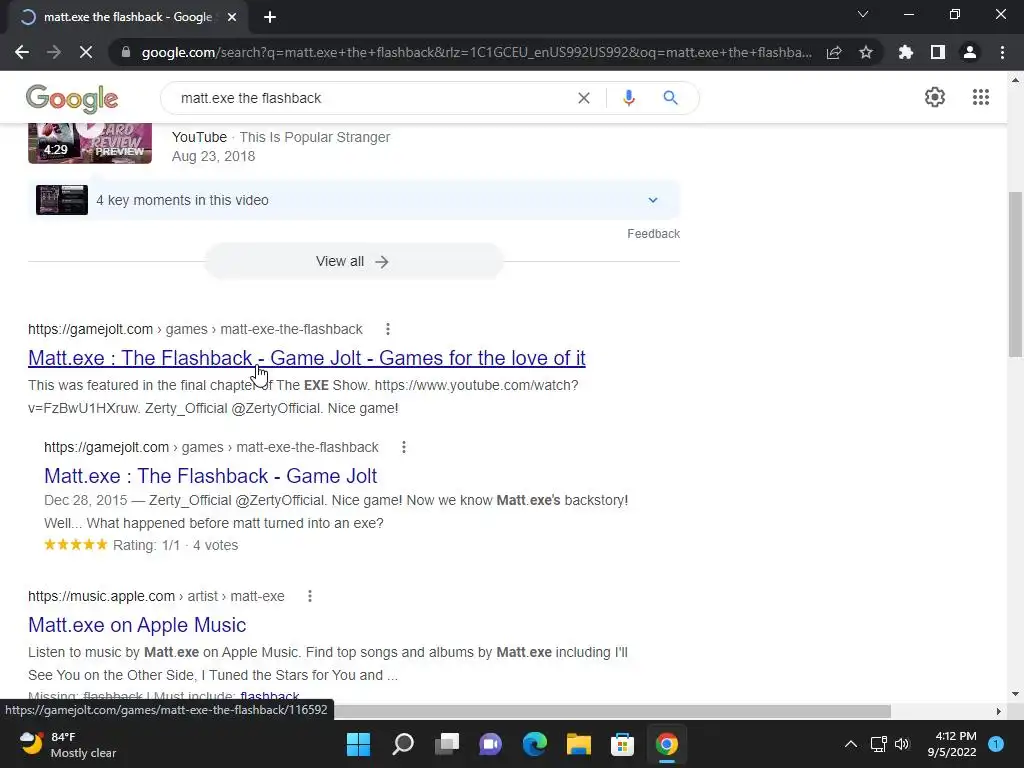Send Feedback on video results
1024x768 pixels.
point(653,234)
